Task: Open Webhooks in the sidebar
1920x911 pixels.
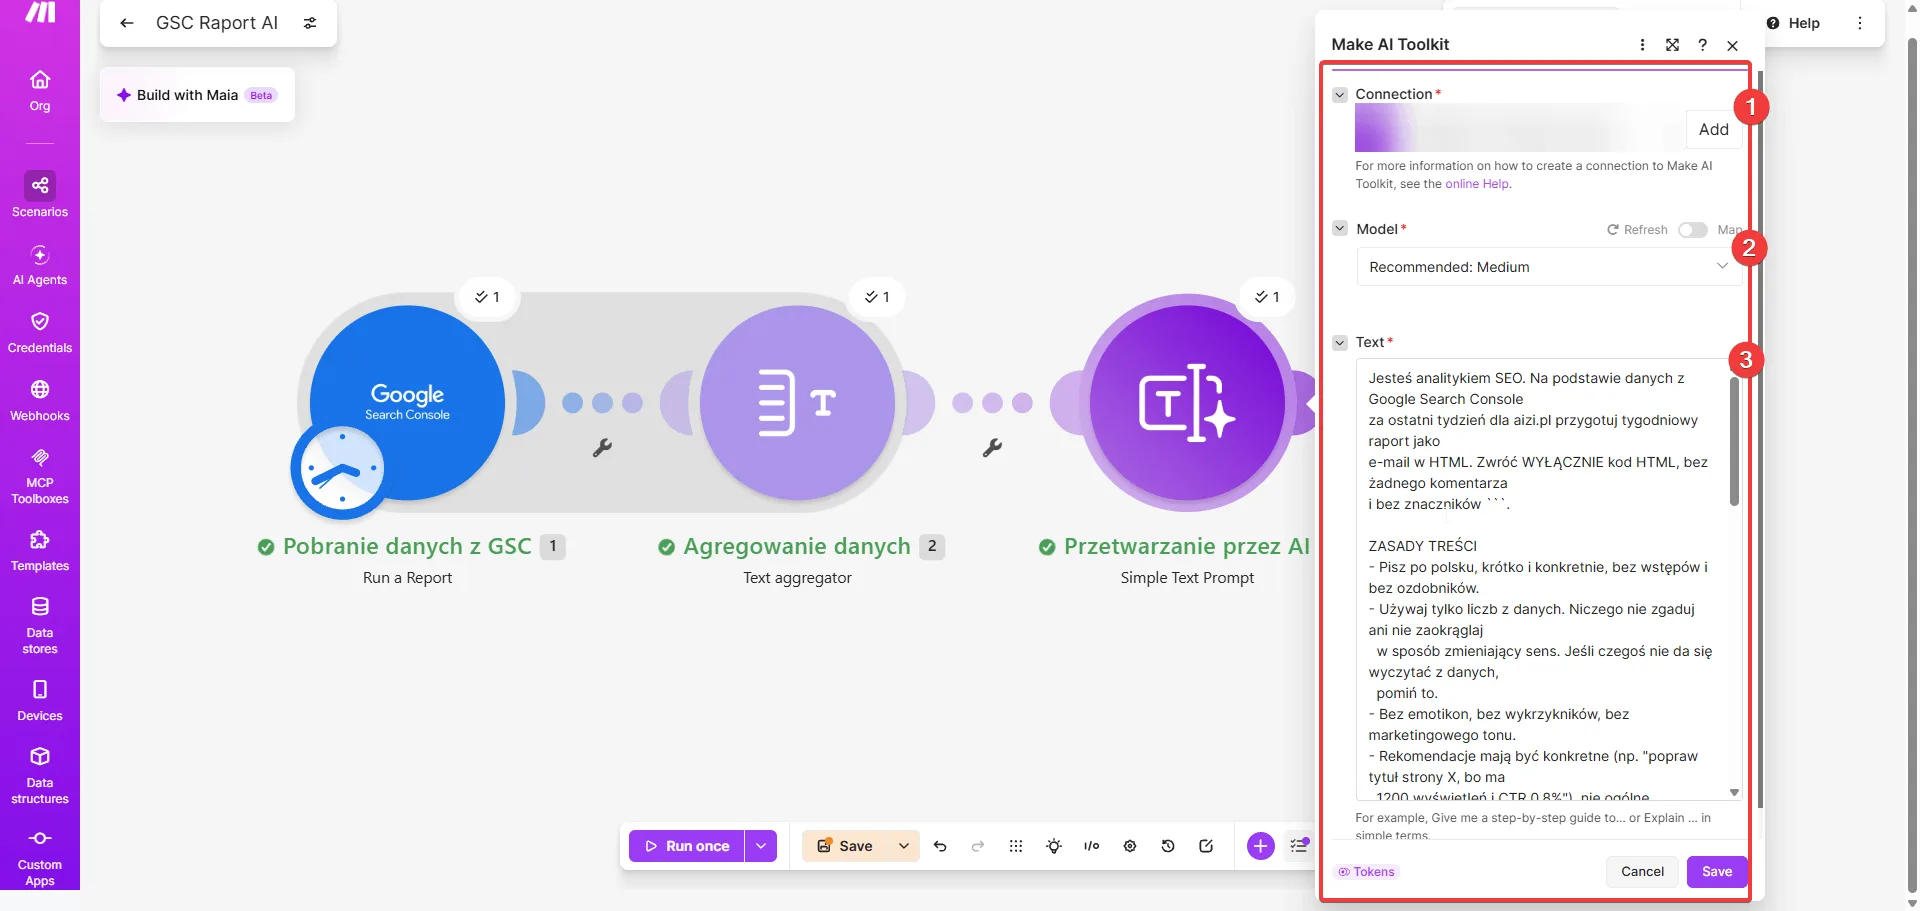Action: click(x=40, y=400)
